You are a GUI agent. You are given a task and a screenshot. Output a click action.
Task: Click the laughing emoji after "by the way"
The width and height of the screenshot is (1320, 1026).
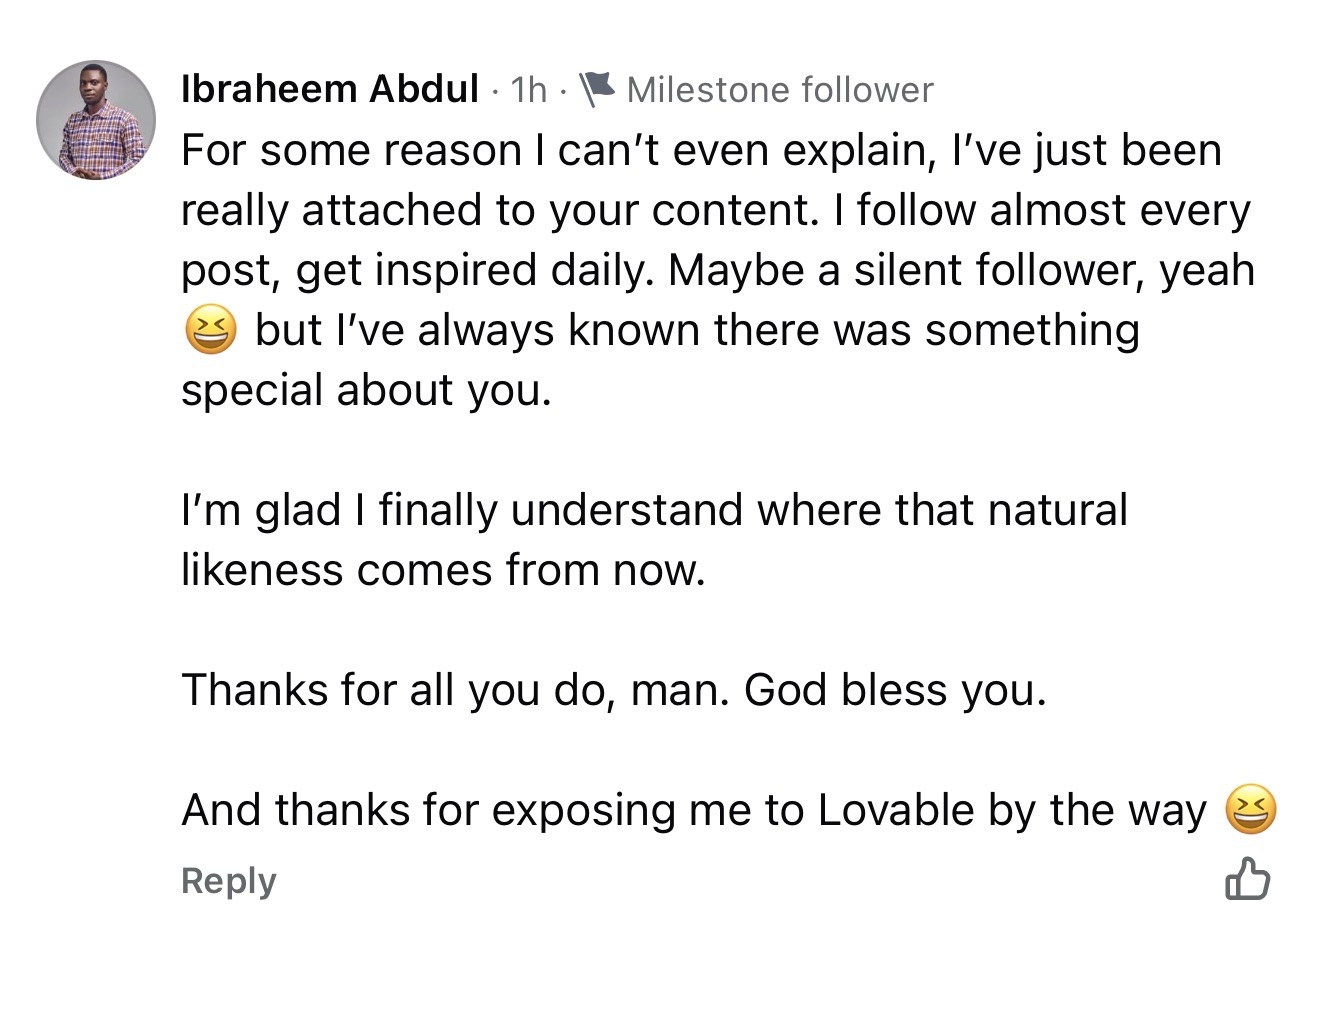(x=1250, y=810)
